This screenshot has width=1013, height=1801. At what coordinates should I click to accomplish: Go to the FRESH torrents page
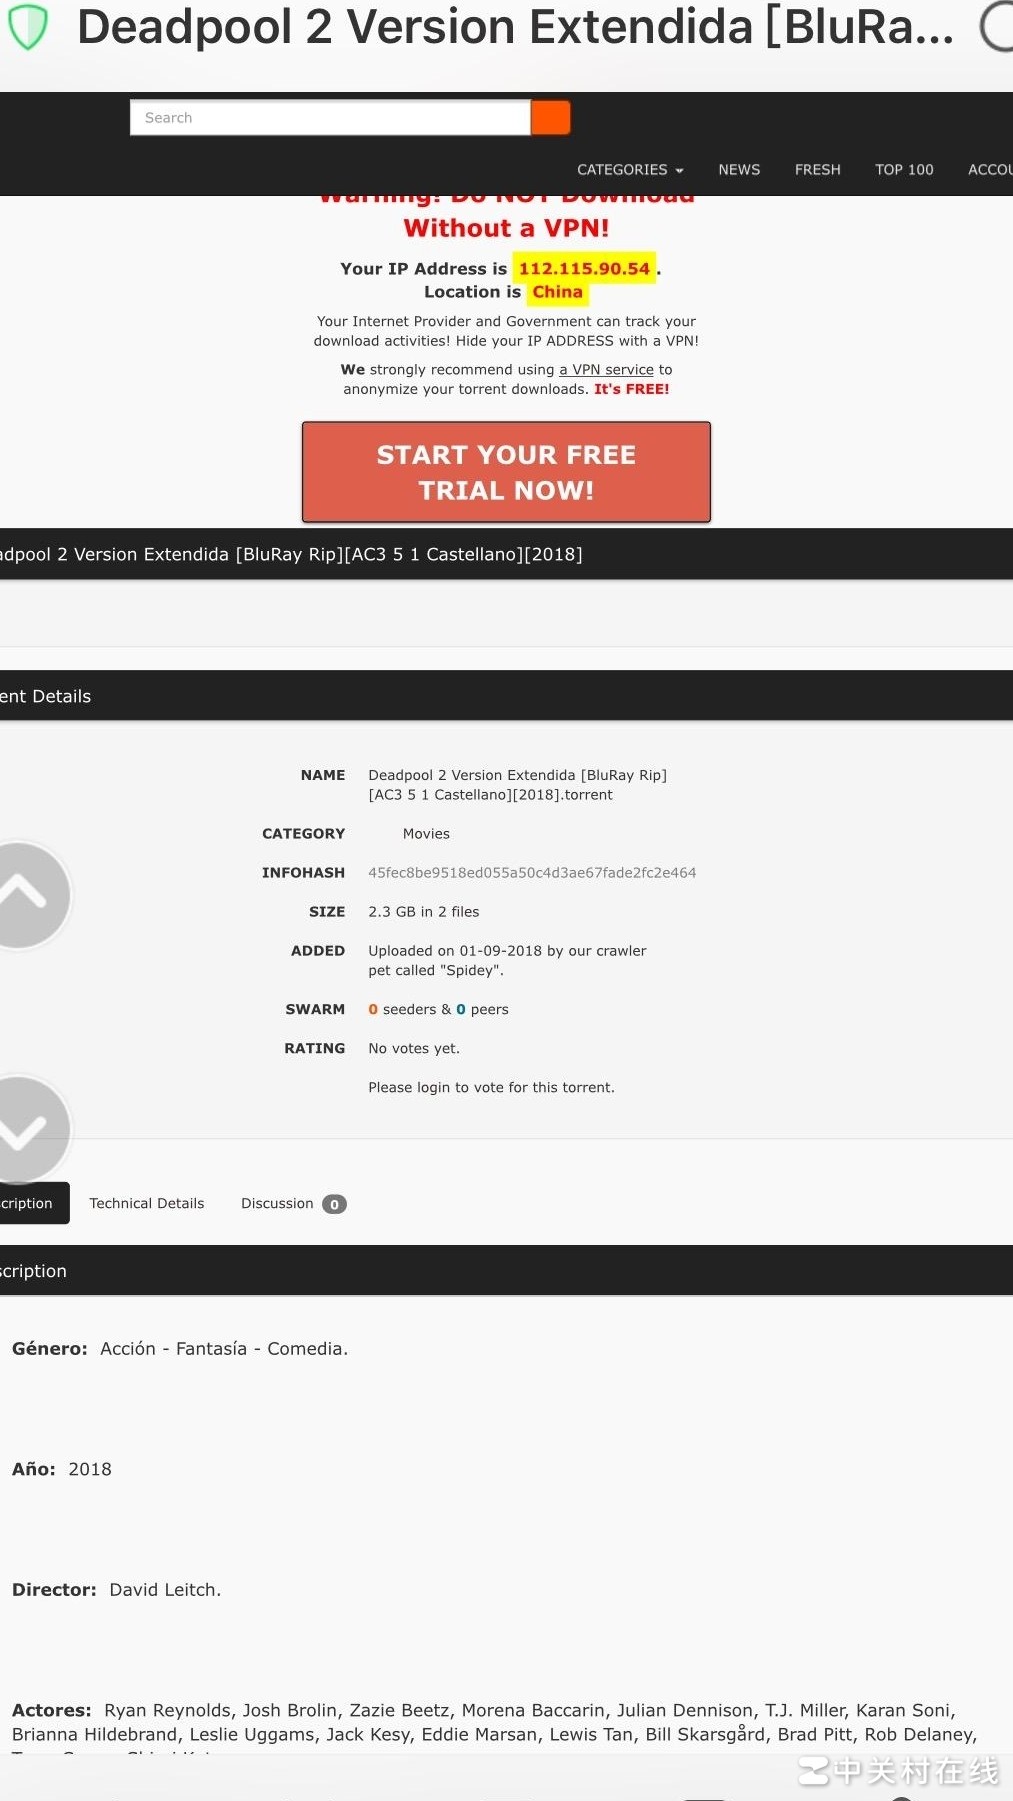coord(817,170)
